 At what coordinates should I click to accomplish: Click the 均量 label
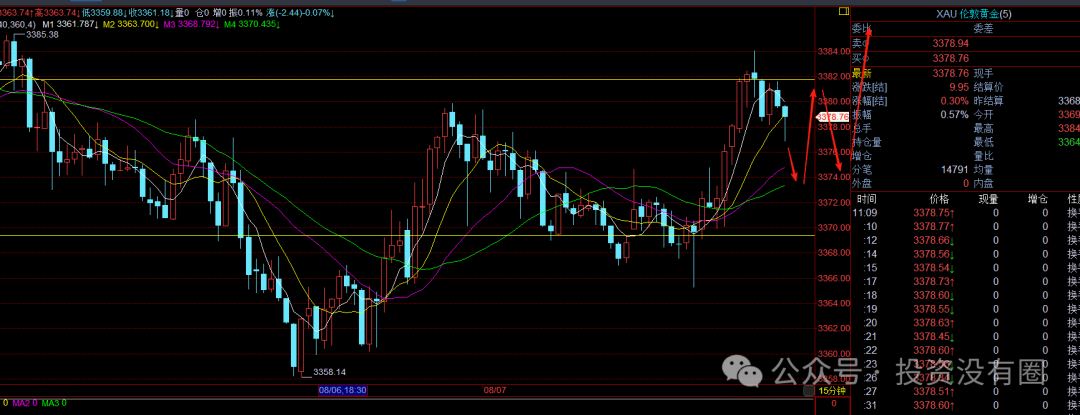[983, 169]
